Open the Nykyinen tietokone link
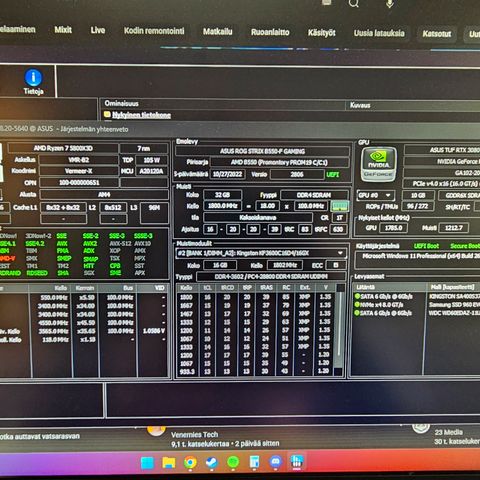480x480 pixels. click(x=141, y=115)
